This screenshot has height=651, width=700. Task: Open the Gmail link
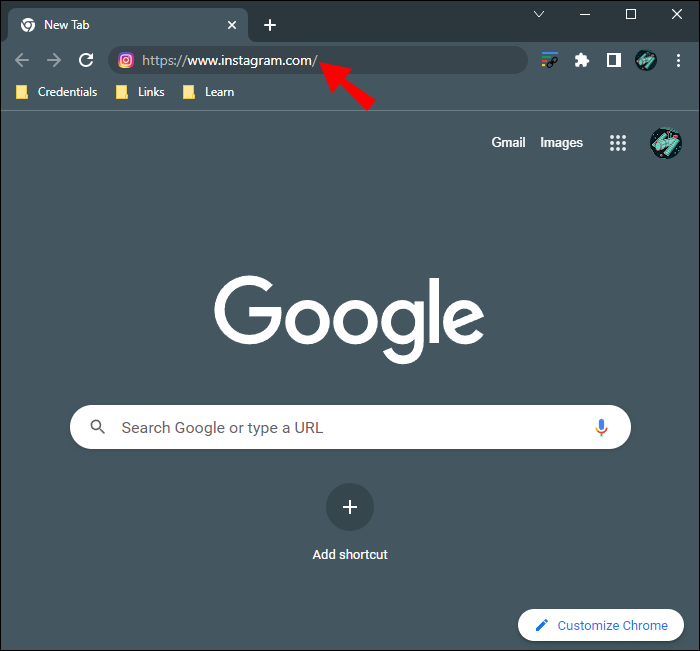coord(508,142)
